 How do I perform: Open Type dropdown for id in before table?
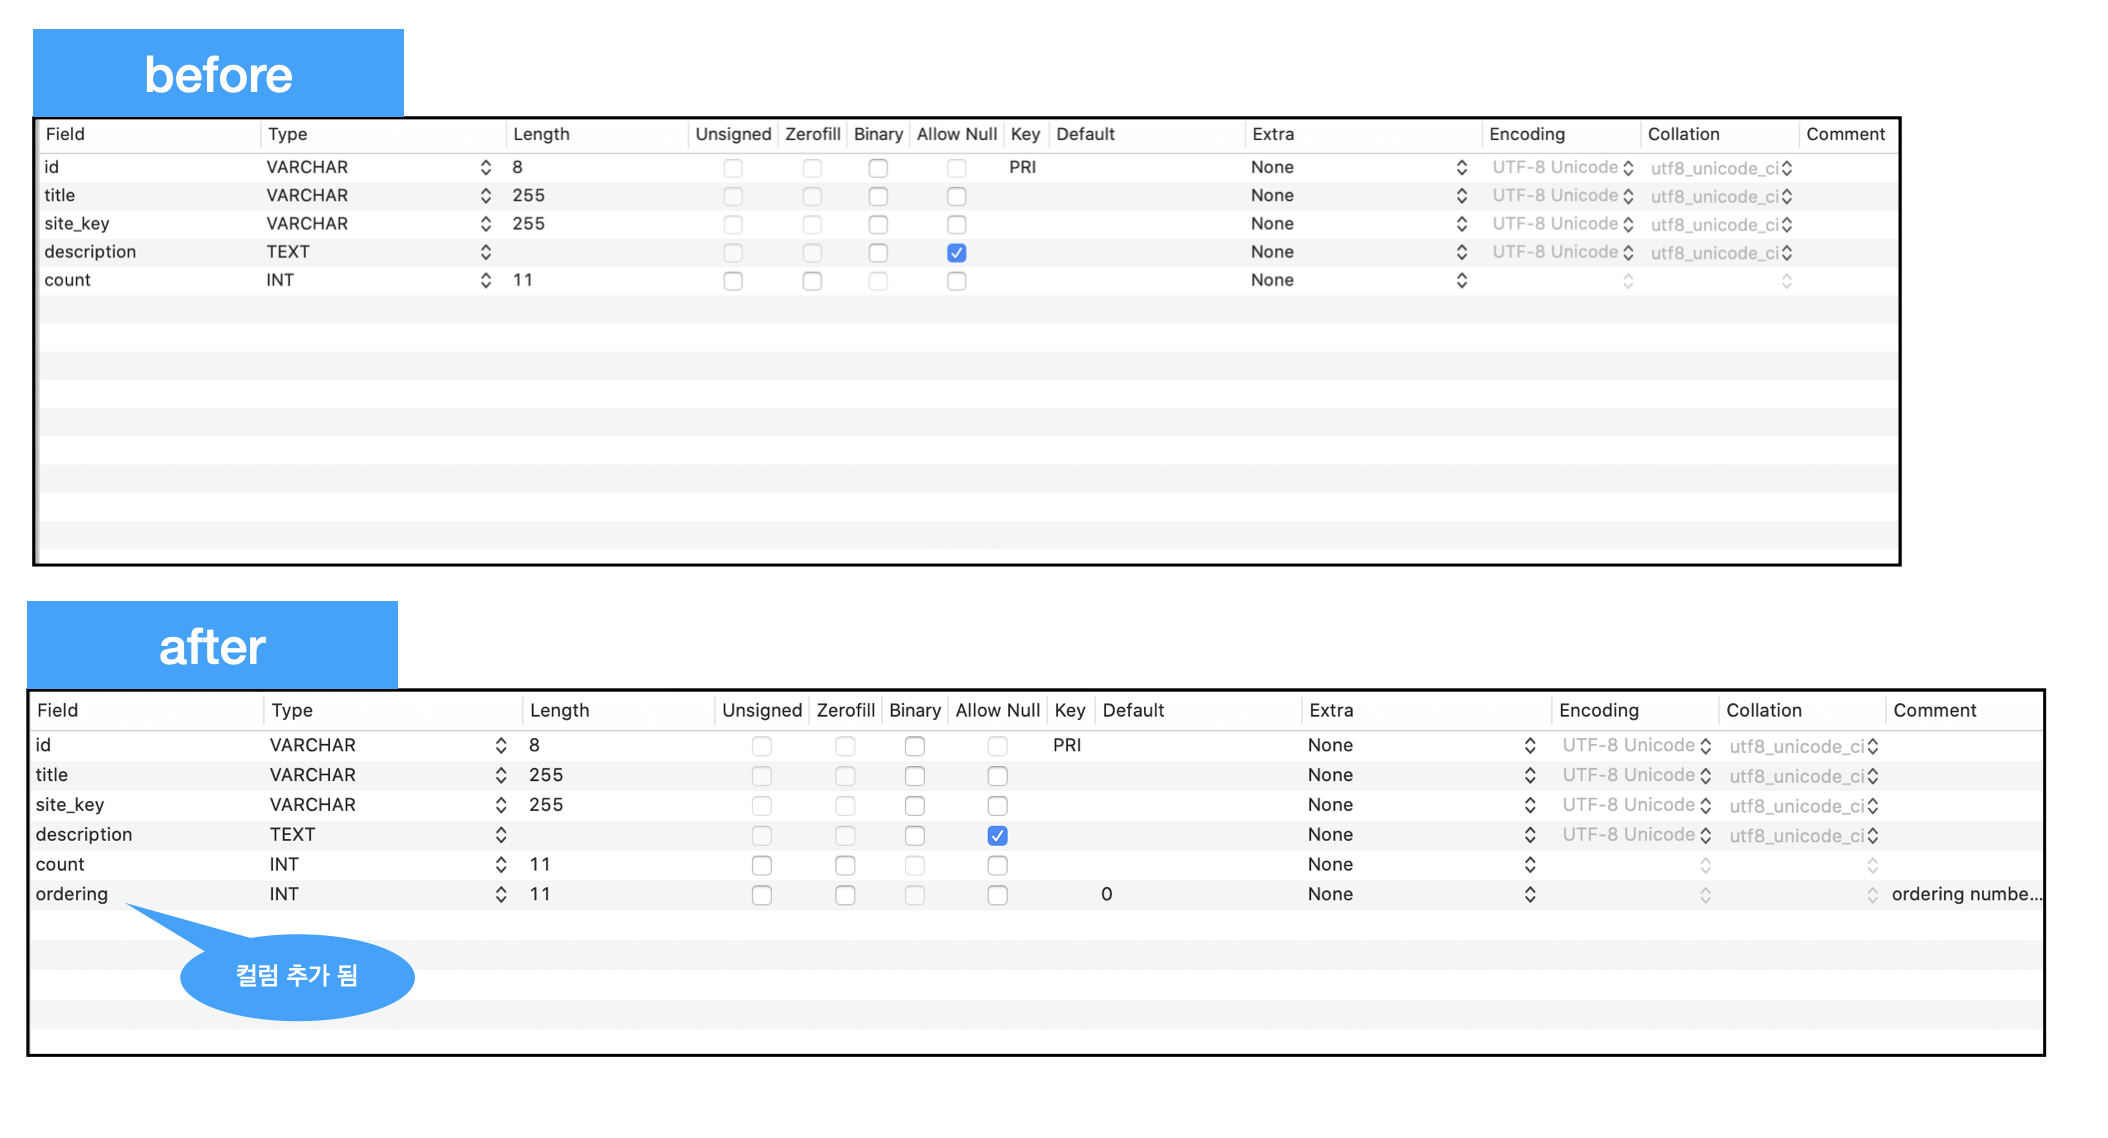485,168
